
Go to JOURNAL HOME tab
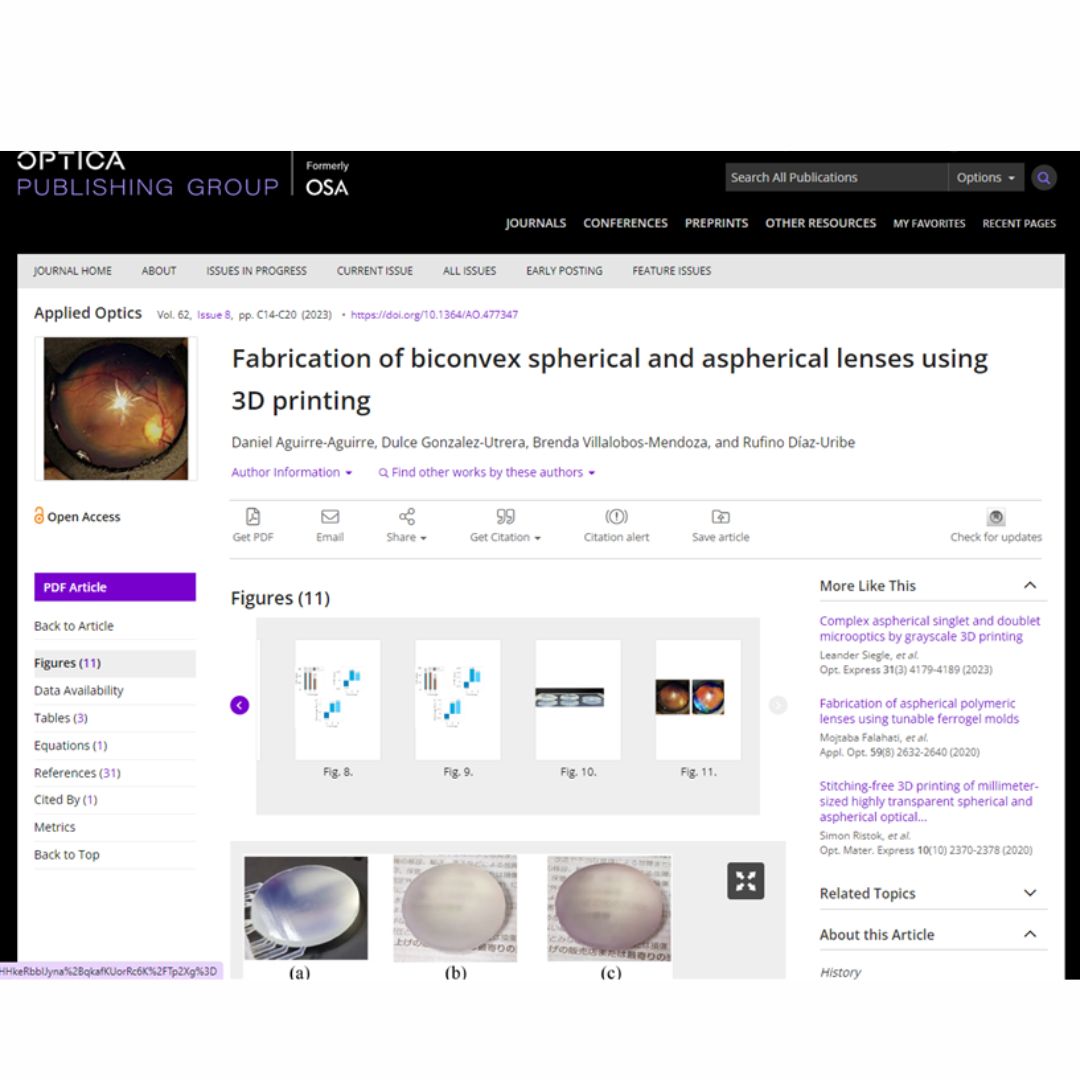[x=72, y=271]
